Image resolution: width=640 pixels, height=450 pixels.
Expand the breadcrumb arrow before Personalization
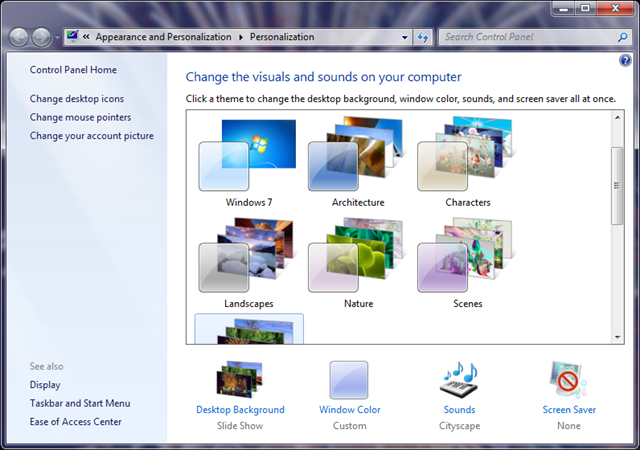click(x=241, y=37)
